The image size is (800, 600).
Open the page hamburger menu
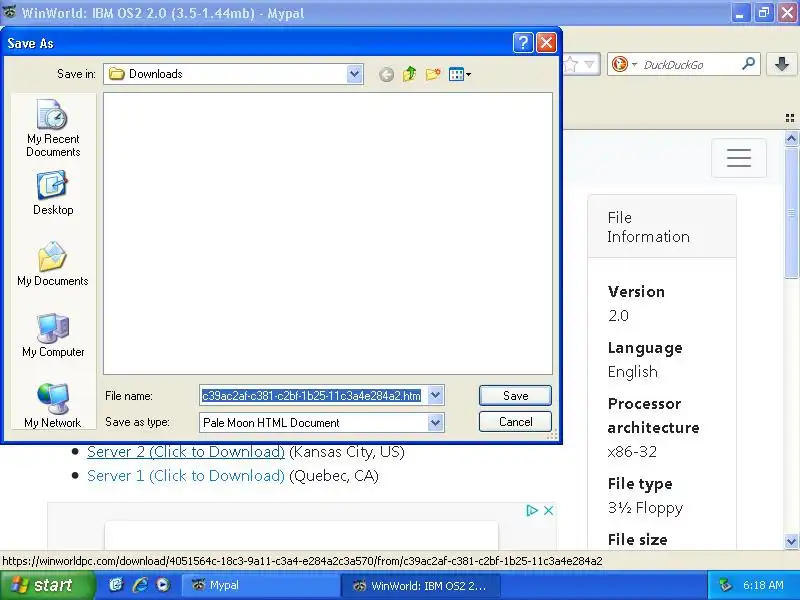coord(739,158)
